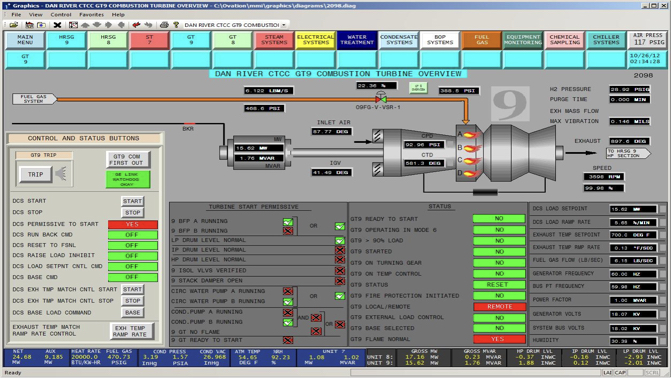The height and width of the screenshot is (378, 671).
Task: Open the Control menu
Action: (x=61, y=15)
